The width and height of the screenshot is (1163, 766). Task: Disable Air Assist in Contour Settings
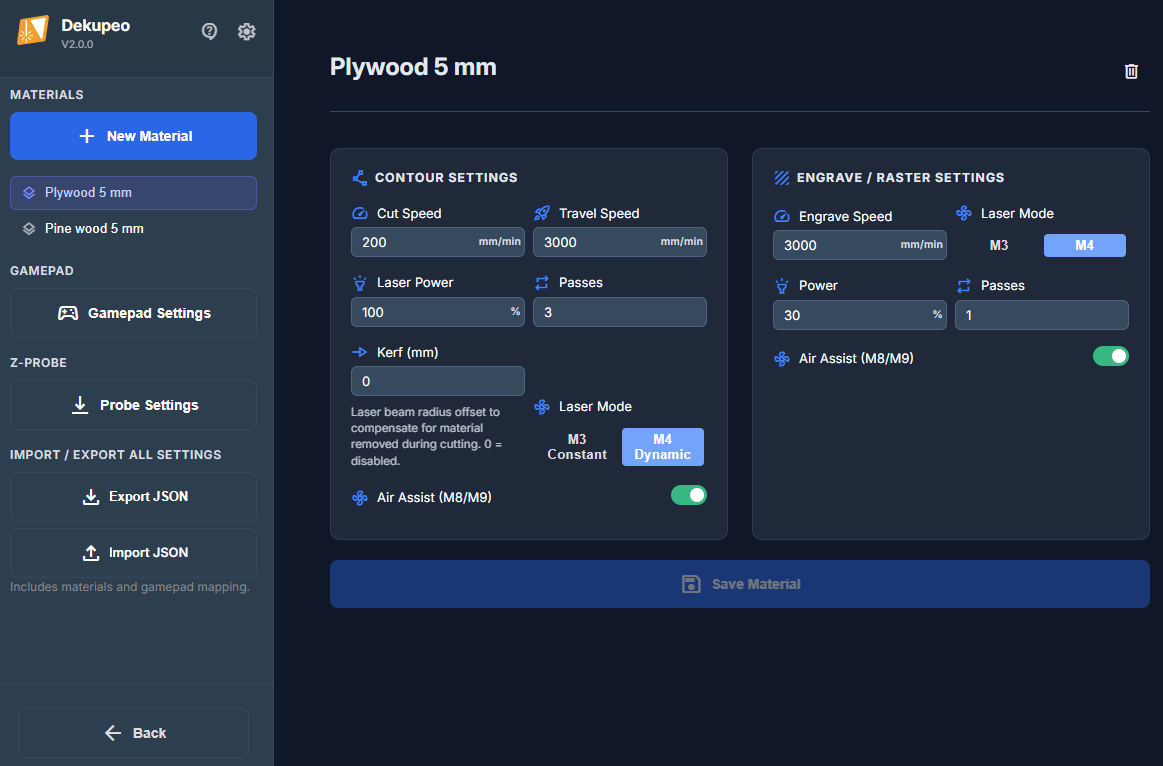(688, 495)
